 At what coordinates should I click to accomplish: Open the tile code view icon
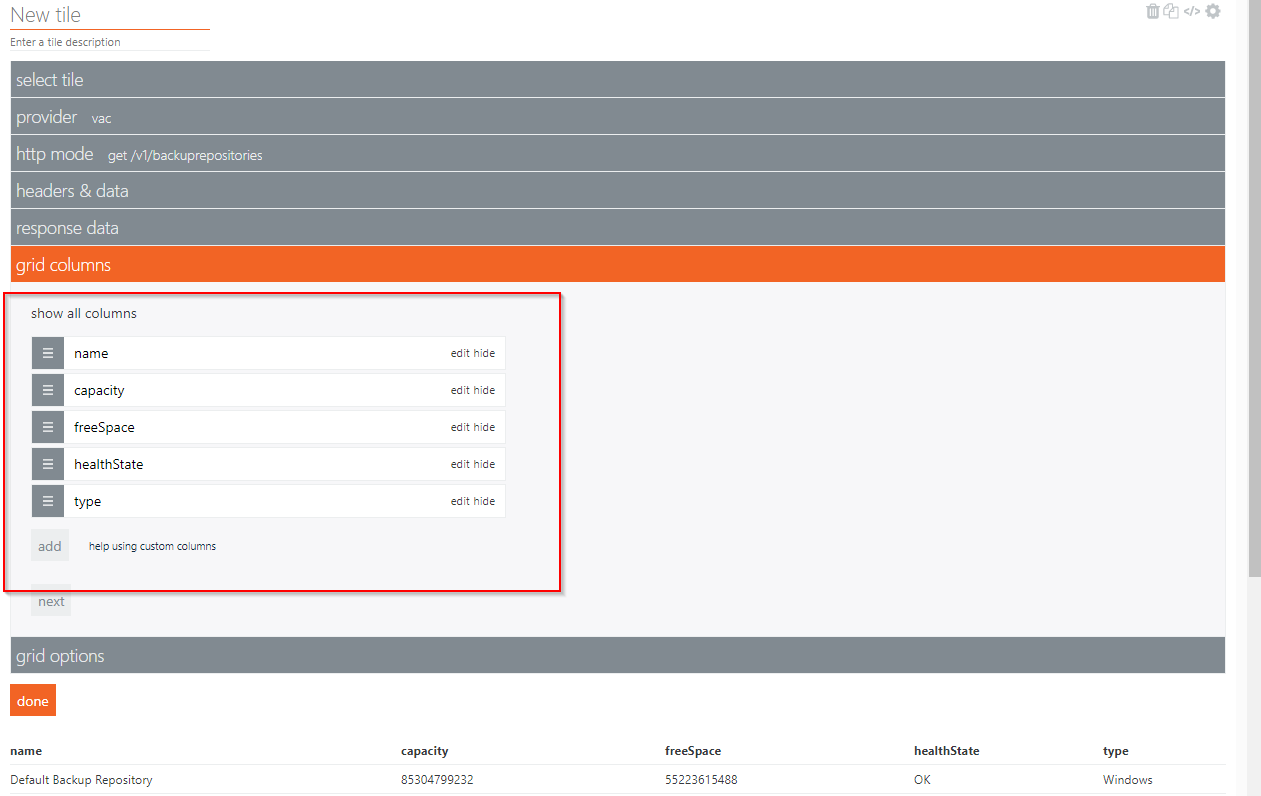[1191, 11]
